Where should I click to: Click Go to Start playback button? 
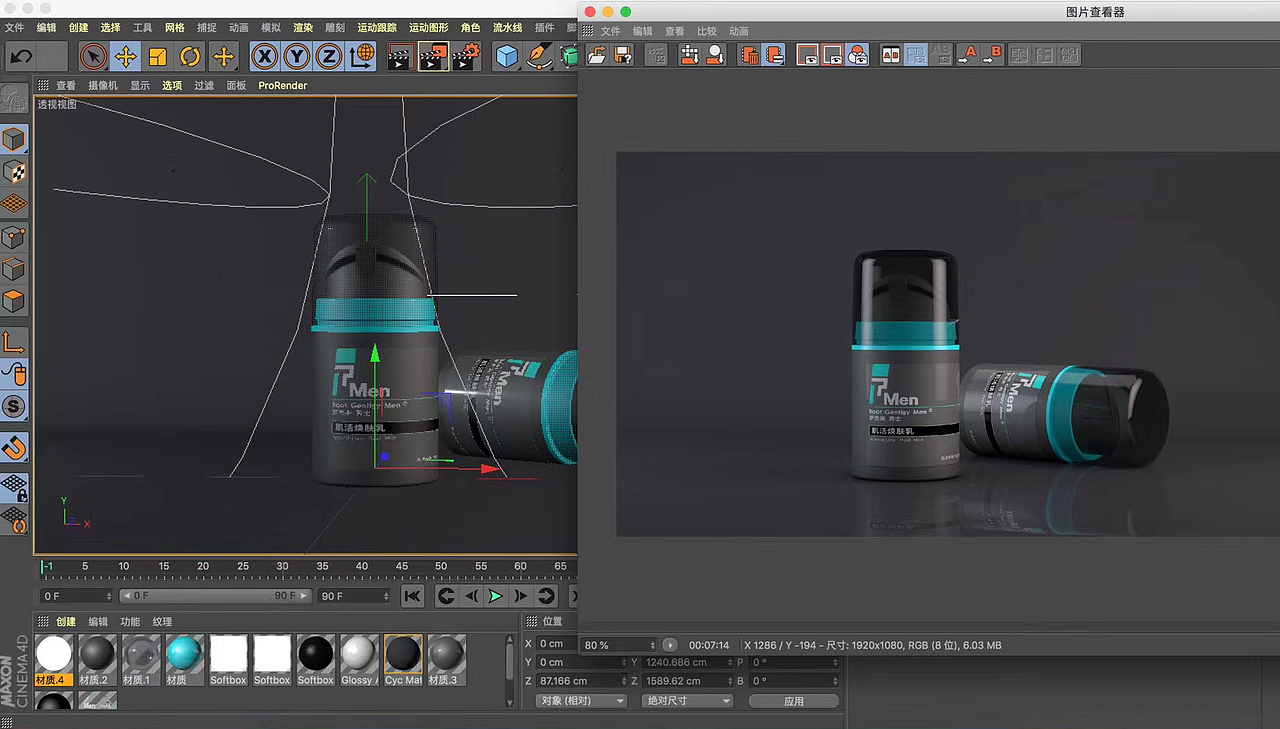tap(412, 596)
